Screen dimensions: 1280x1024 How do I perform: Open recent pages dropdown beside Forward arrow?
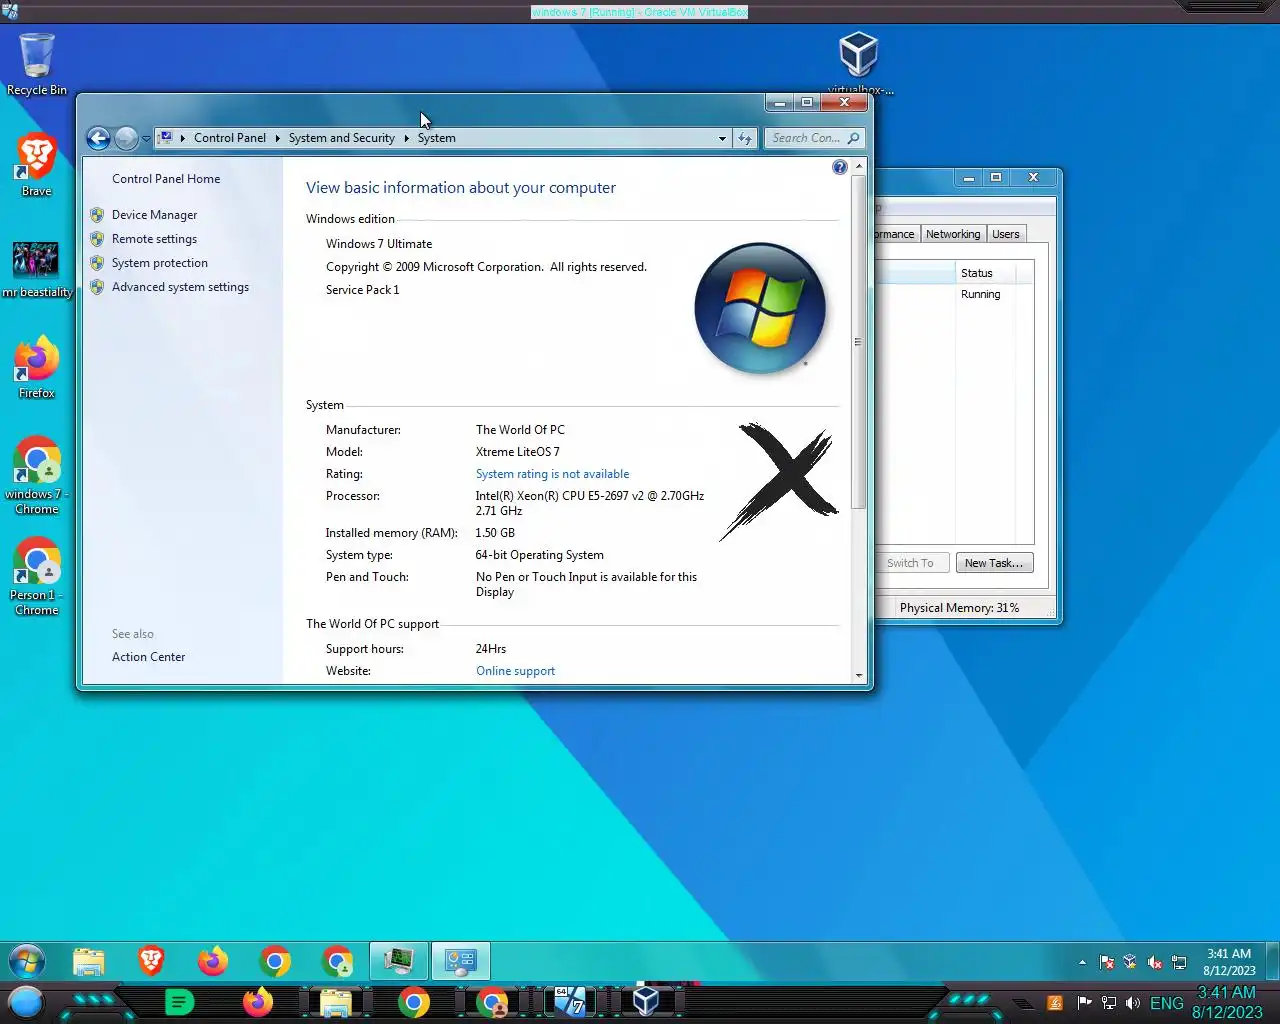tap(146, 138)
